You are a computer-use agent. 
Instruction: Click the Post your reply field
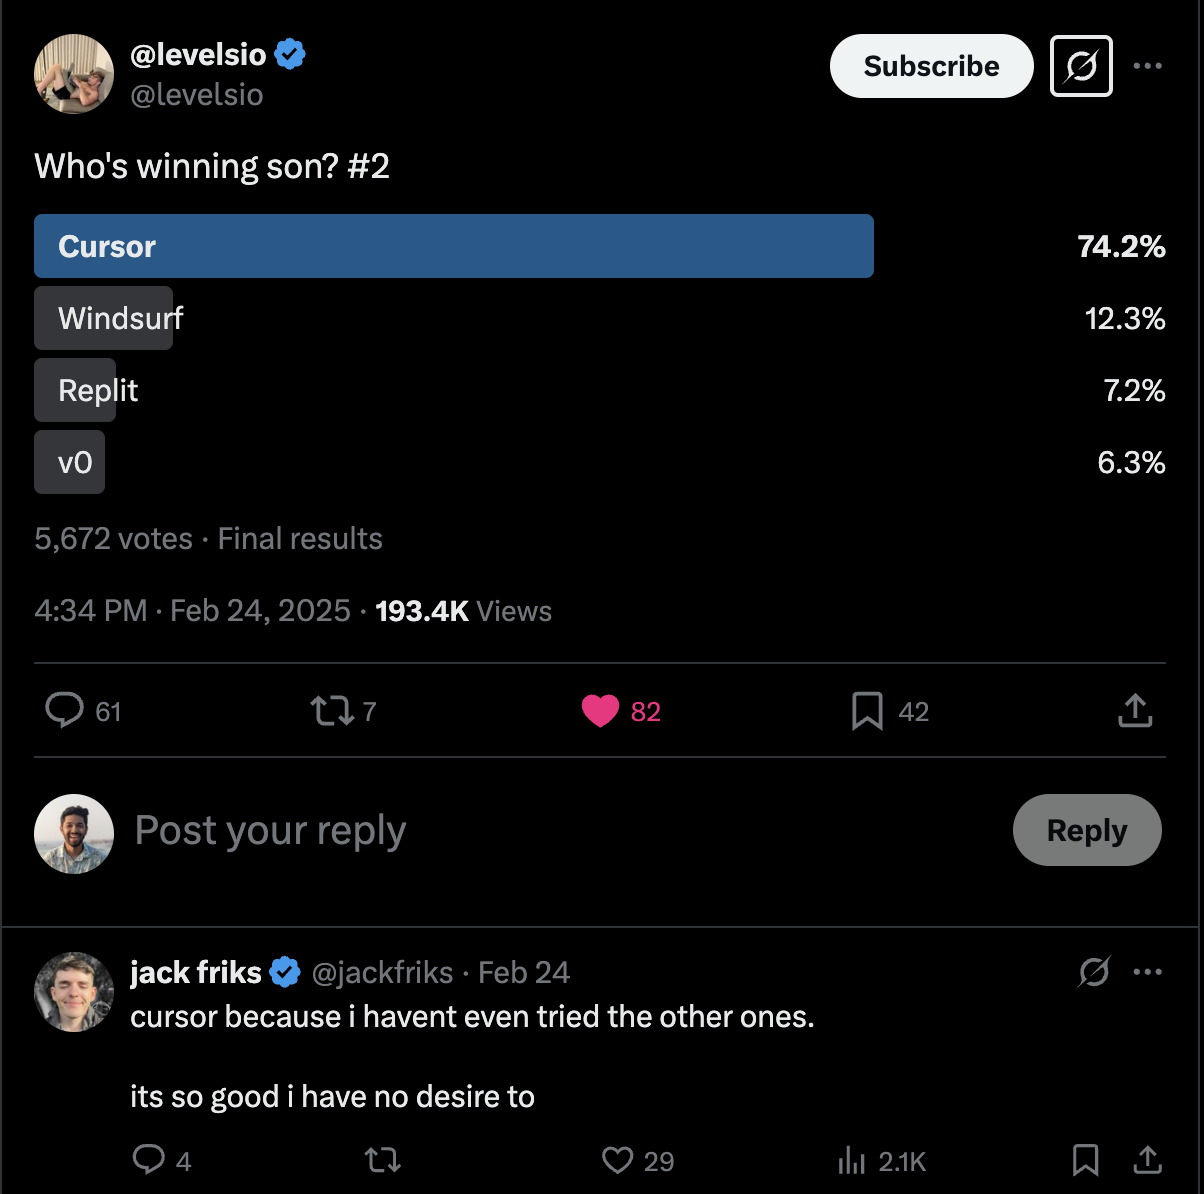tap(500, 830)
